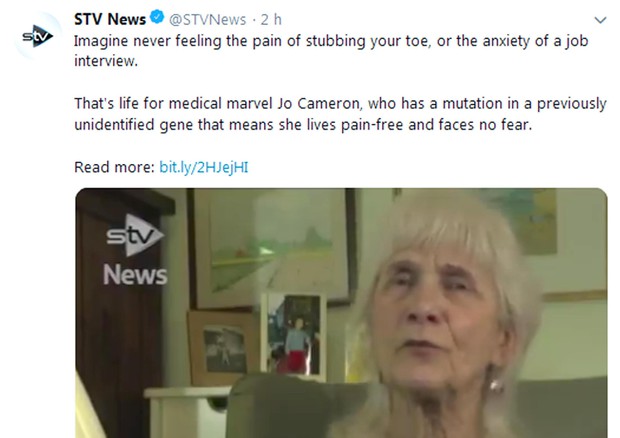Image resolution: width=620 pixels, height=438 pixels.
Task: Click the small framed photo with the red skirt
Action: pyautogui.click(x=294, y=335)
